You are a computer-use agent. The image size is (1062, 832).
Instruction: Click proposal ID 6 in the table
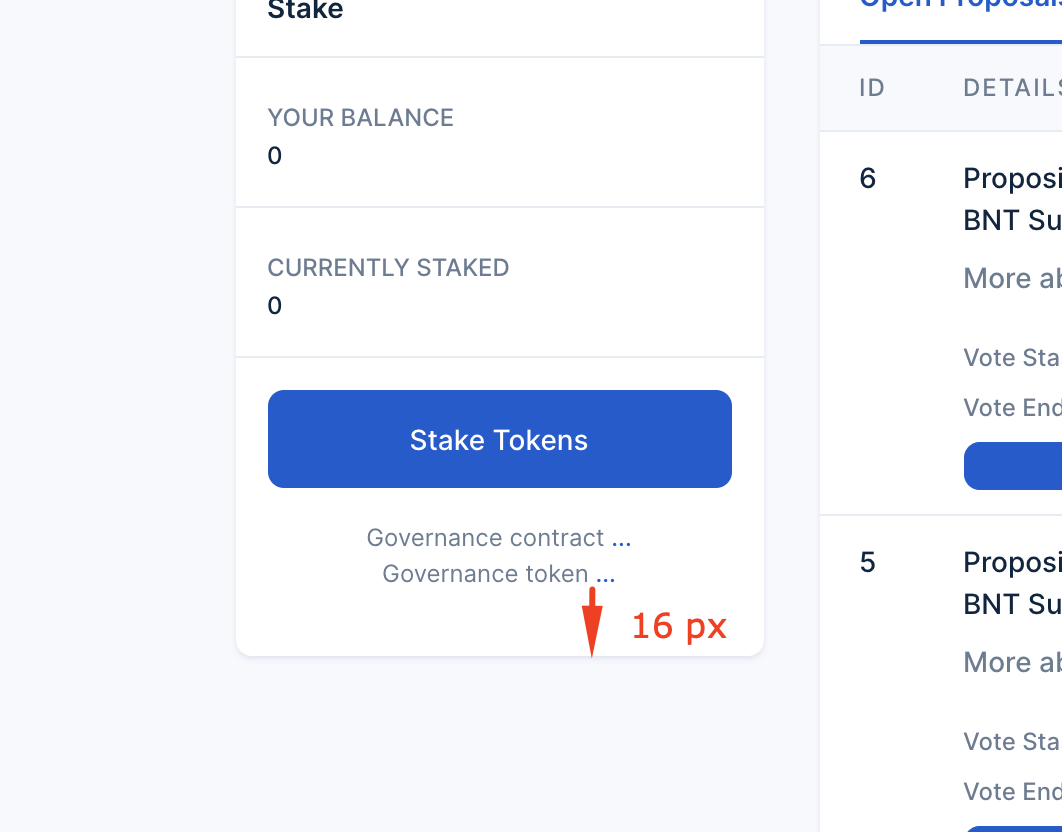866,178
